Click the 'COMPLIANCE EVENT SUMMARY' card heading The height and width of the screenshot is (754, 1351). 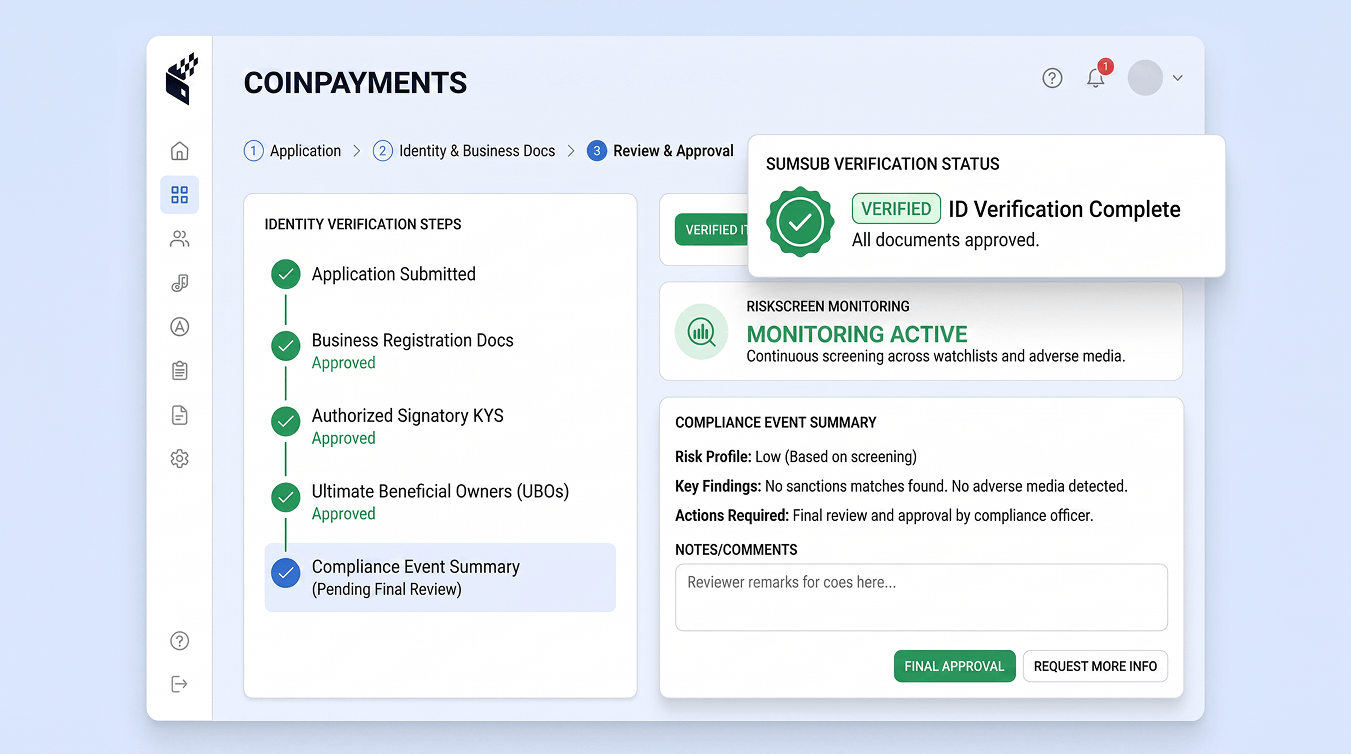tap(776, 423)
